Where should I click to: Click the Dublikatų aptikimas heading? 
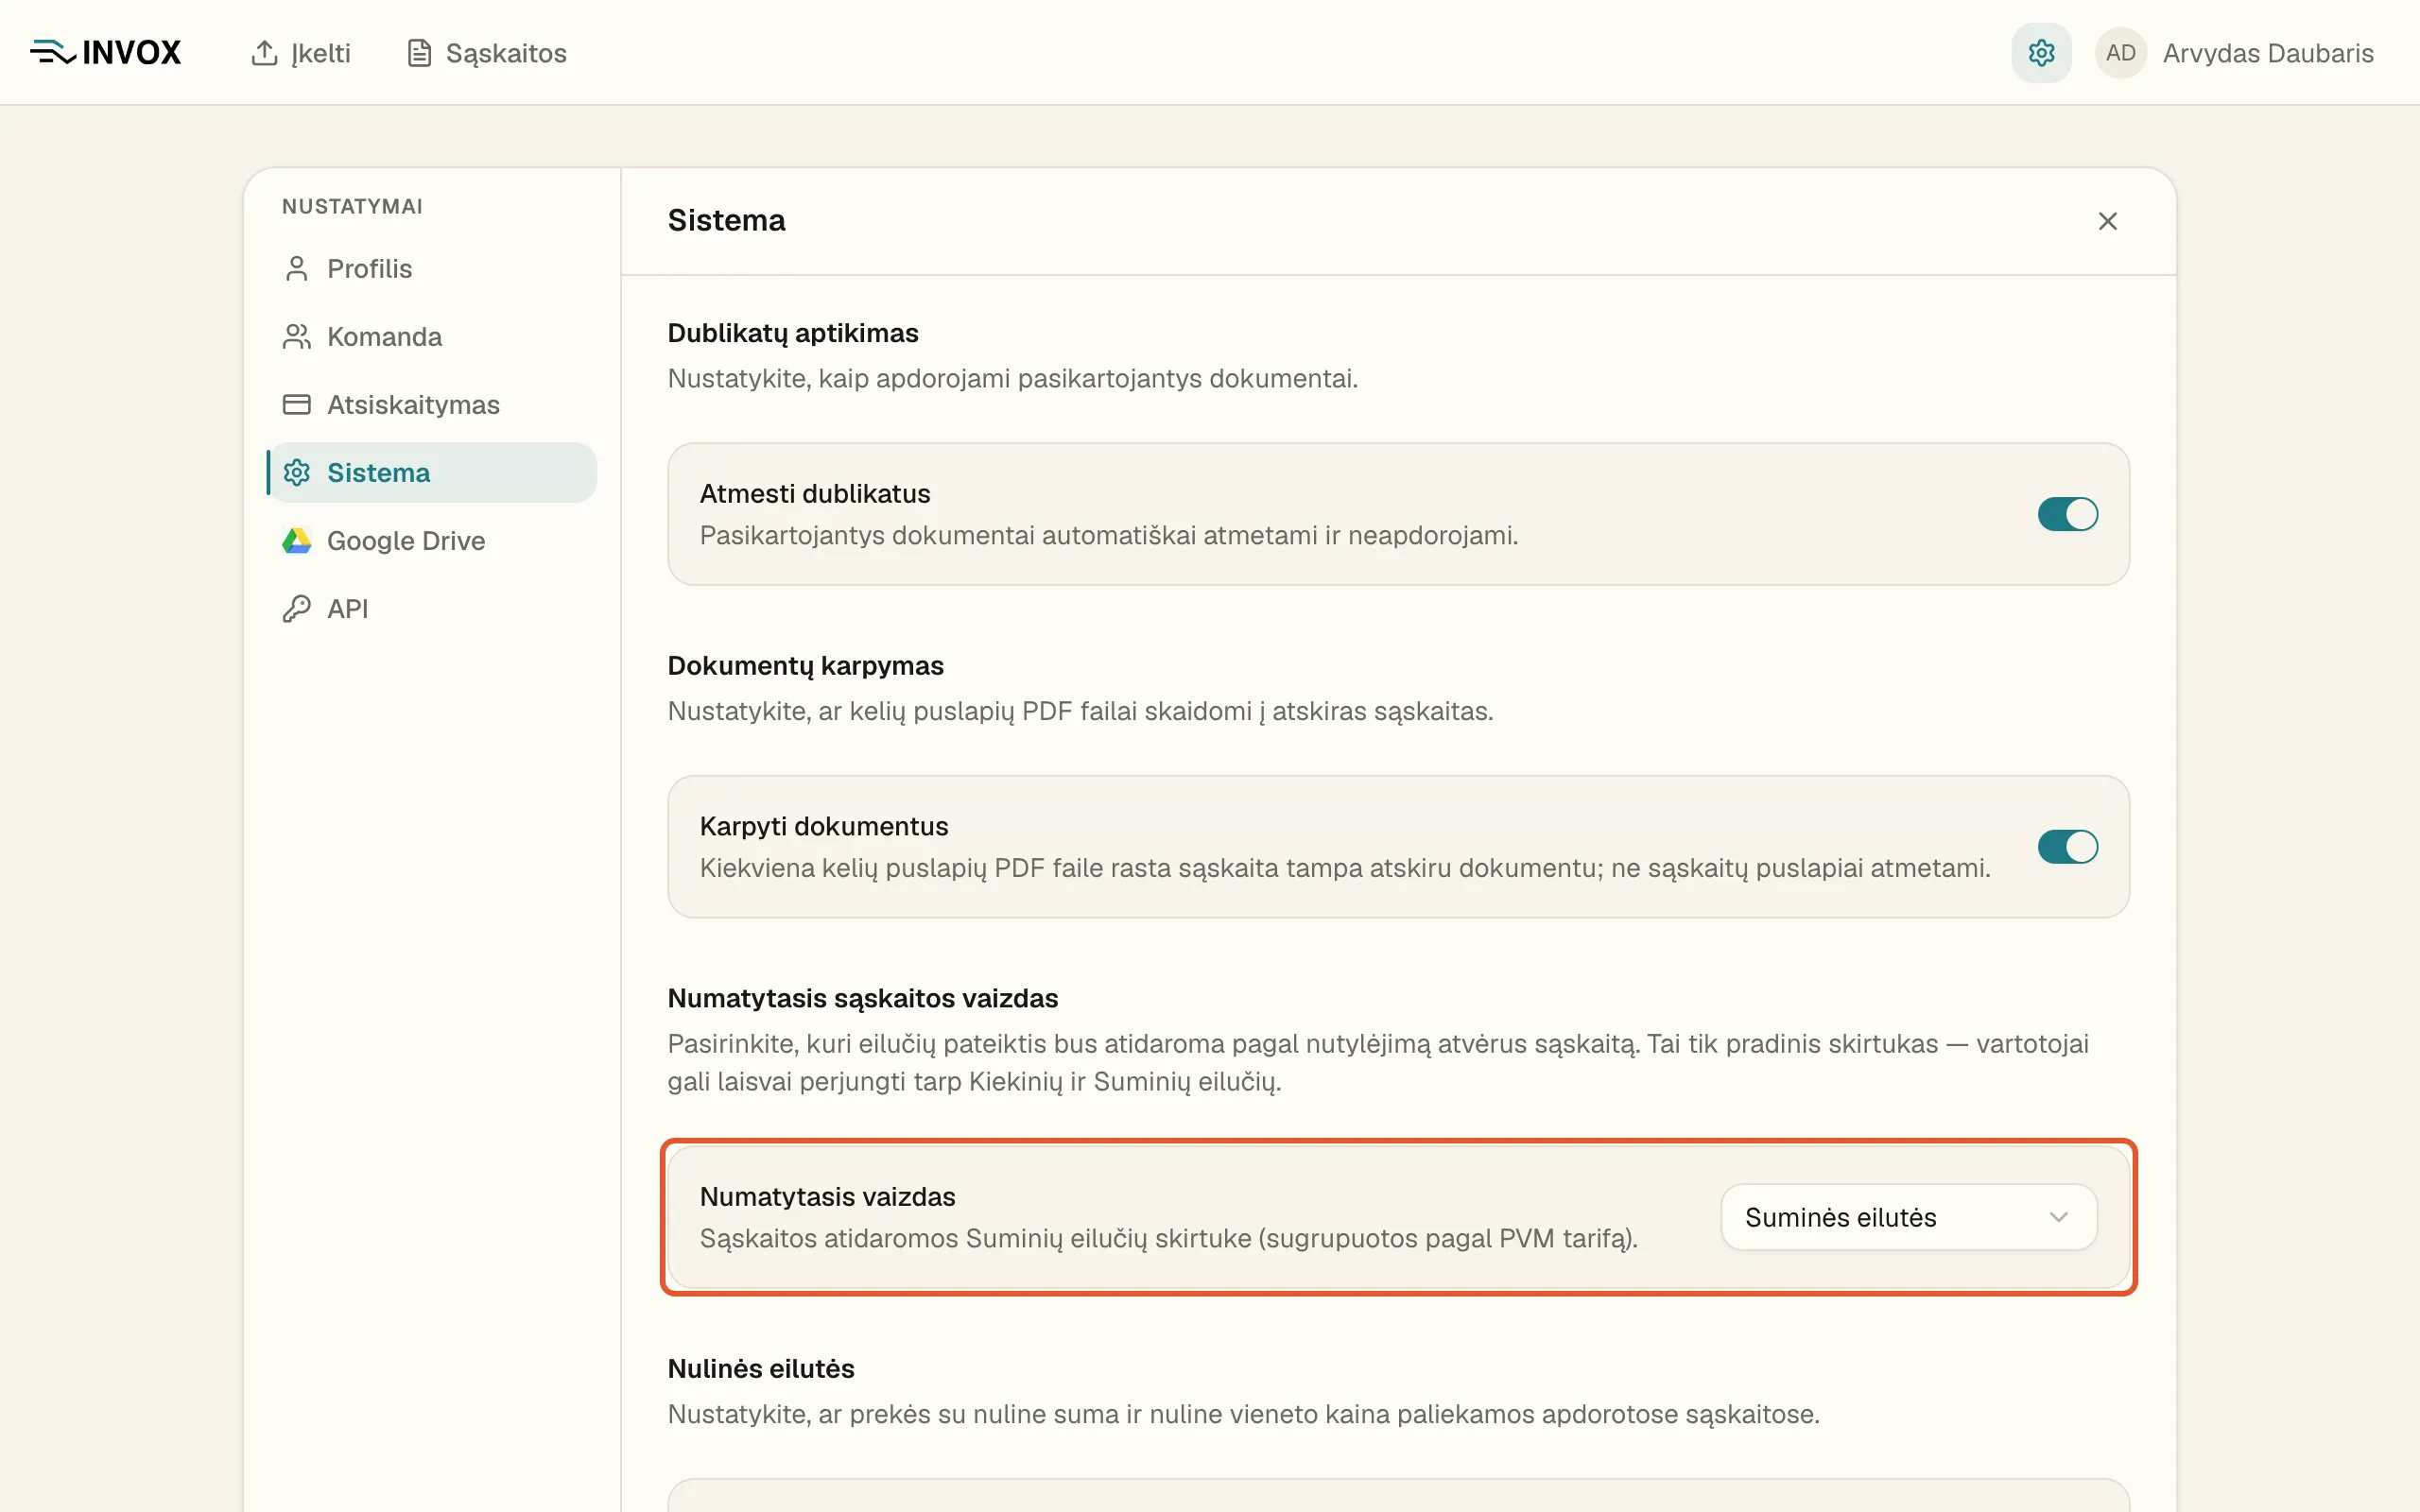click(793, 333)
